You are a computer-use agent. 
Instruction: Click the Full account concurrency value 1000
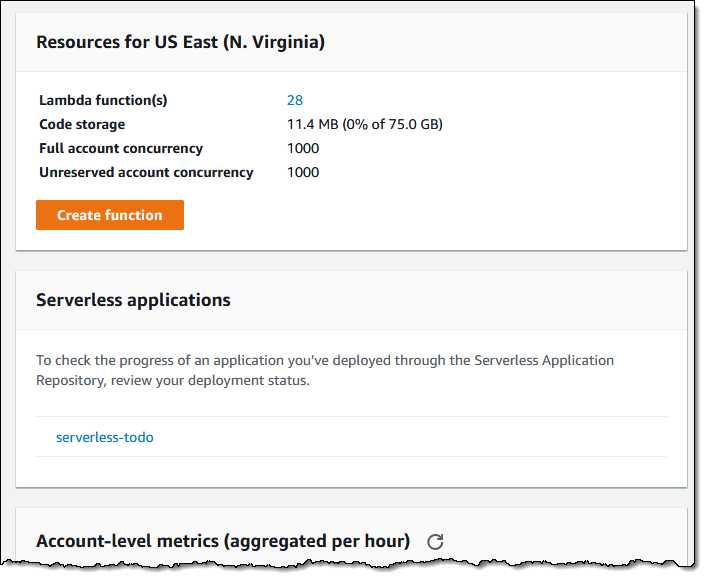click(x=303, y=148)
